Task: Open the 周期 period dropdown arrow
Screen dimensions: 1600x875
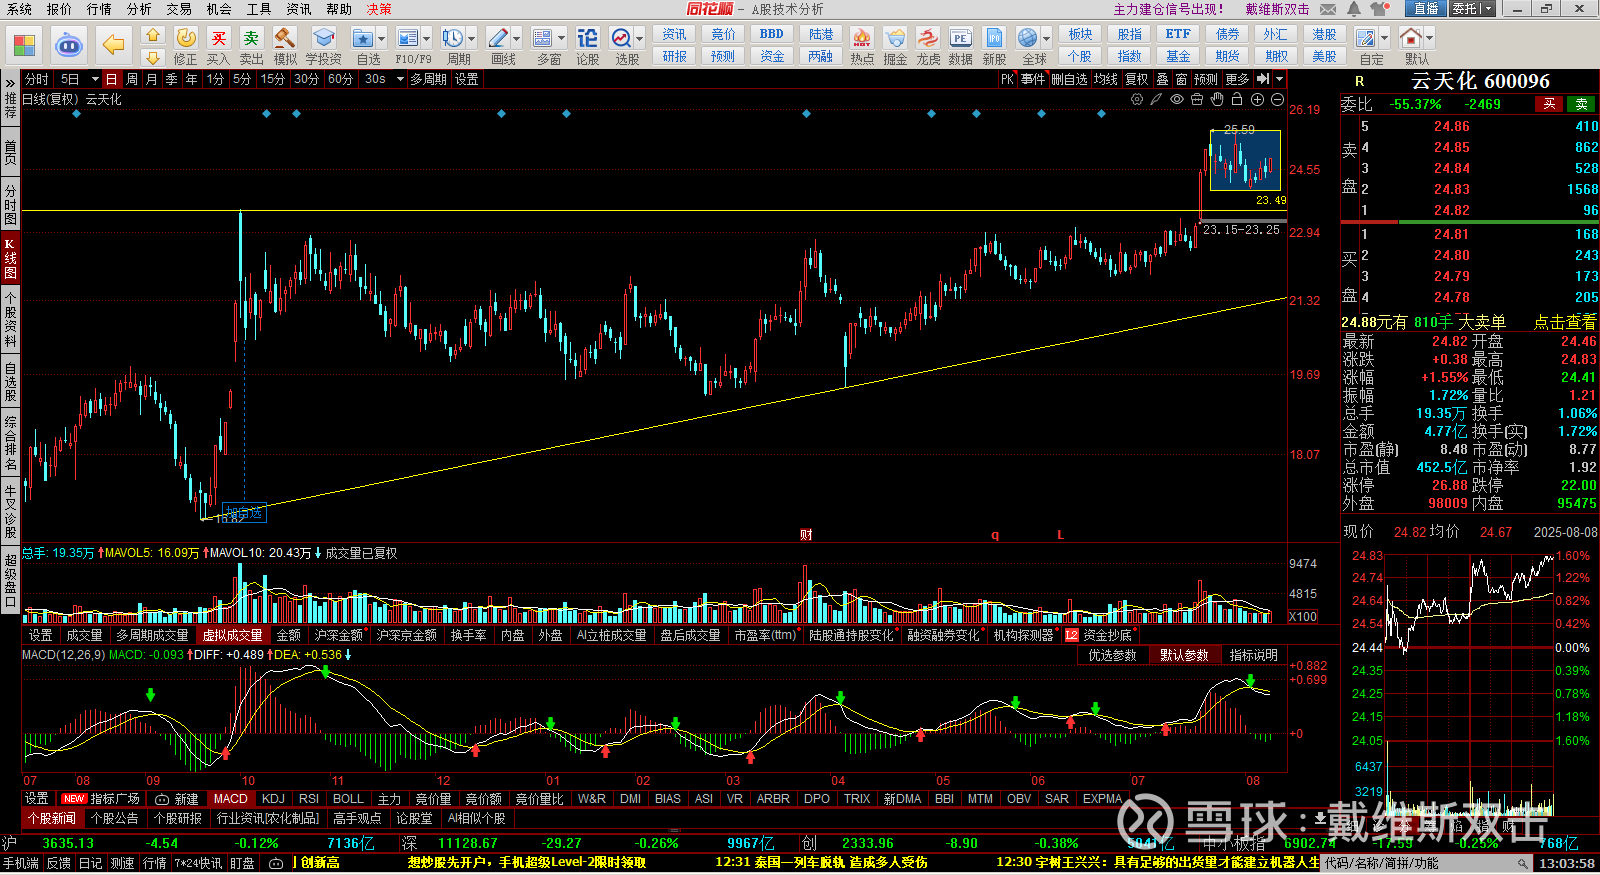Action: [472, 38]
